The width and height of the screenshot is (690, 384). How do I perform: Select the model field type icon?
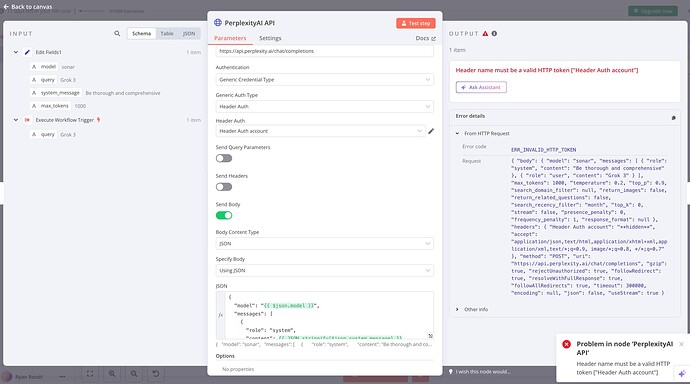(x=34, y=67)
